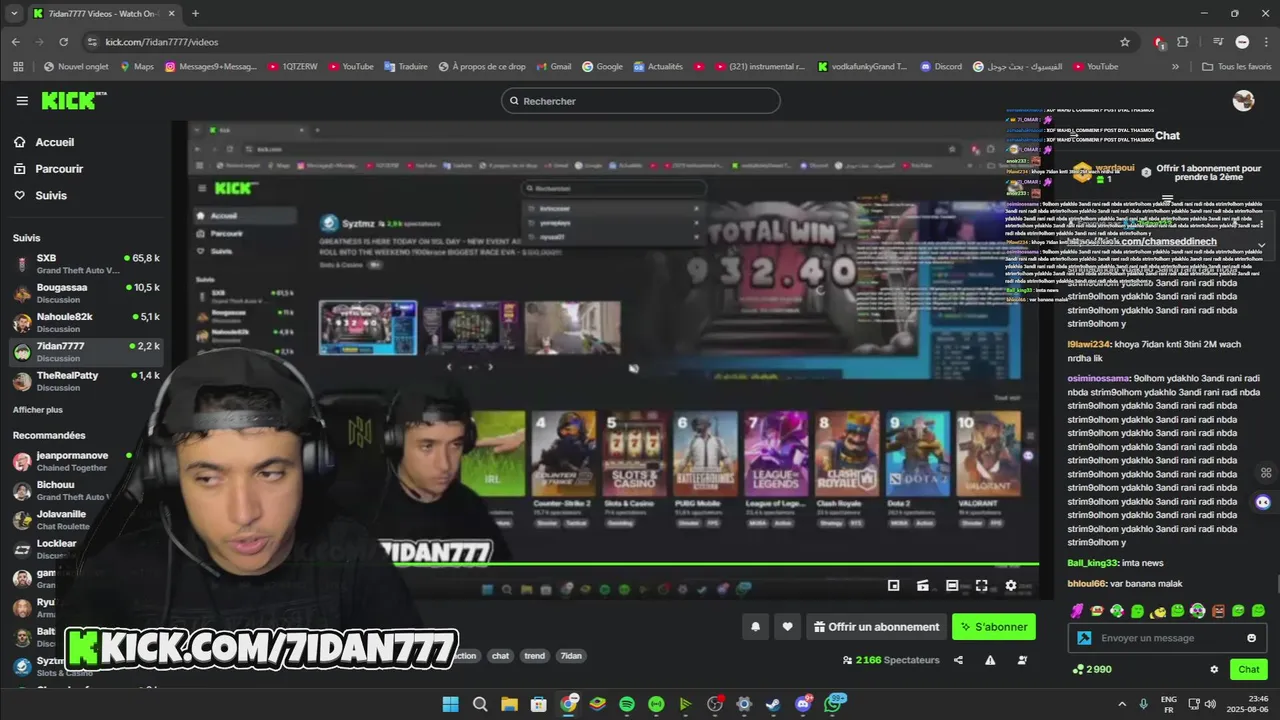Open Chrome extensions puzzle icon
Image resolution: width=1280 pixels, height=720 pixels.
point(1183,42)
